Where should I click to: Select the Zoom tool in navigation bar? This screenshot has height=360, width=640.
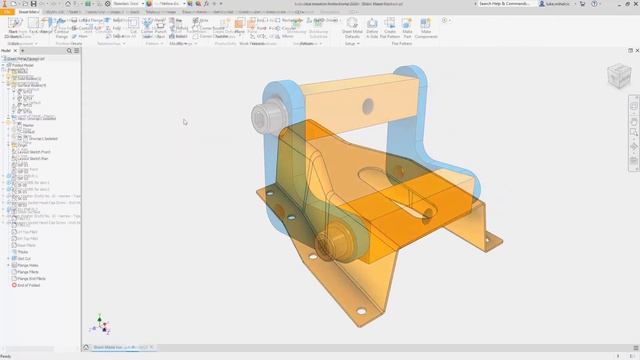[634, 133]
